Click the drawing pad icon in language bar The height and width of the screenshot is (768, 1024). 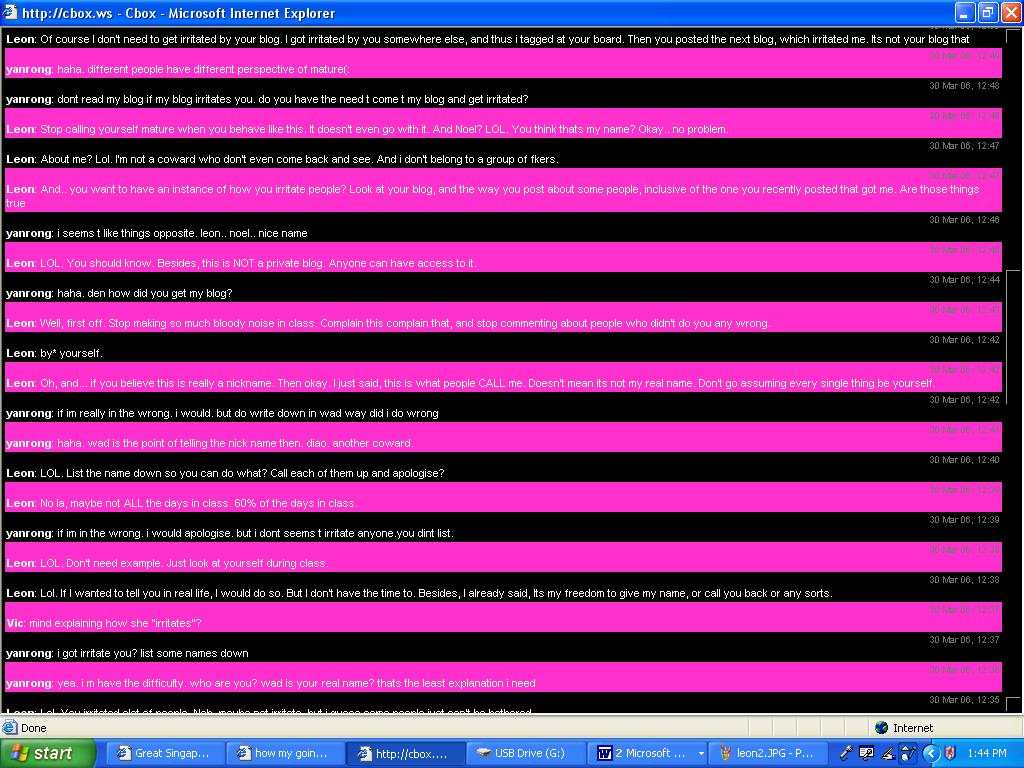(x=908, y=753)
